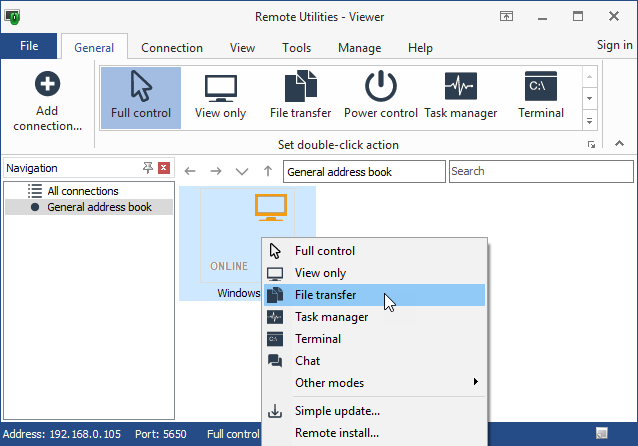Choose File transfer in the ribbon
Viewport: 638px width, 446px height.
point(300,98)
